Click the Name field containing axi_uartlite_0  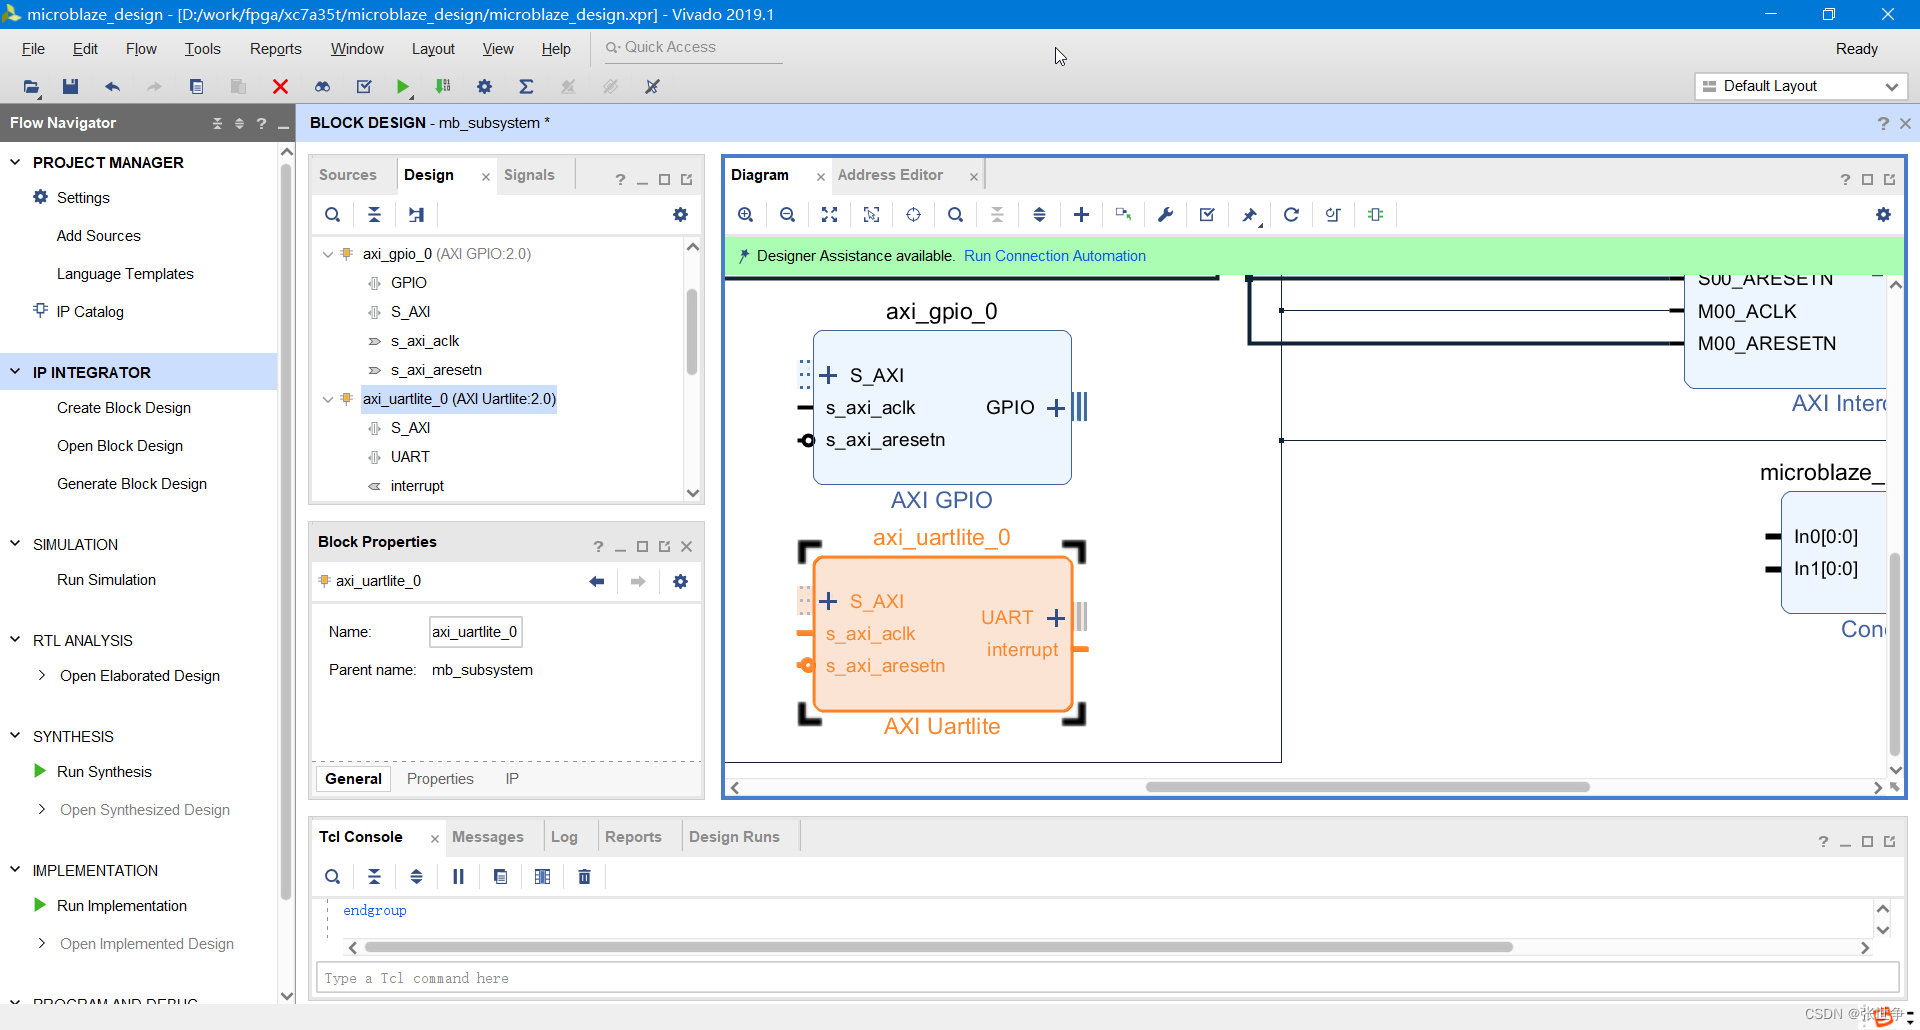pos(475,632)
